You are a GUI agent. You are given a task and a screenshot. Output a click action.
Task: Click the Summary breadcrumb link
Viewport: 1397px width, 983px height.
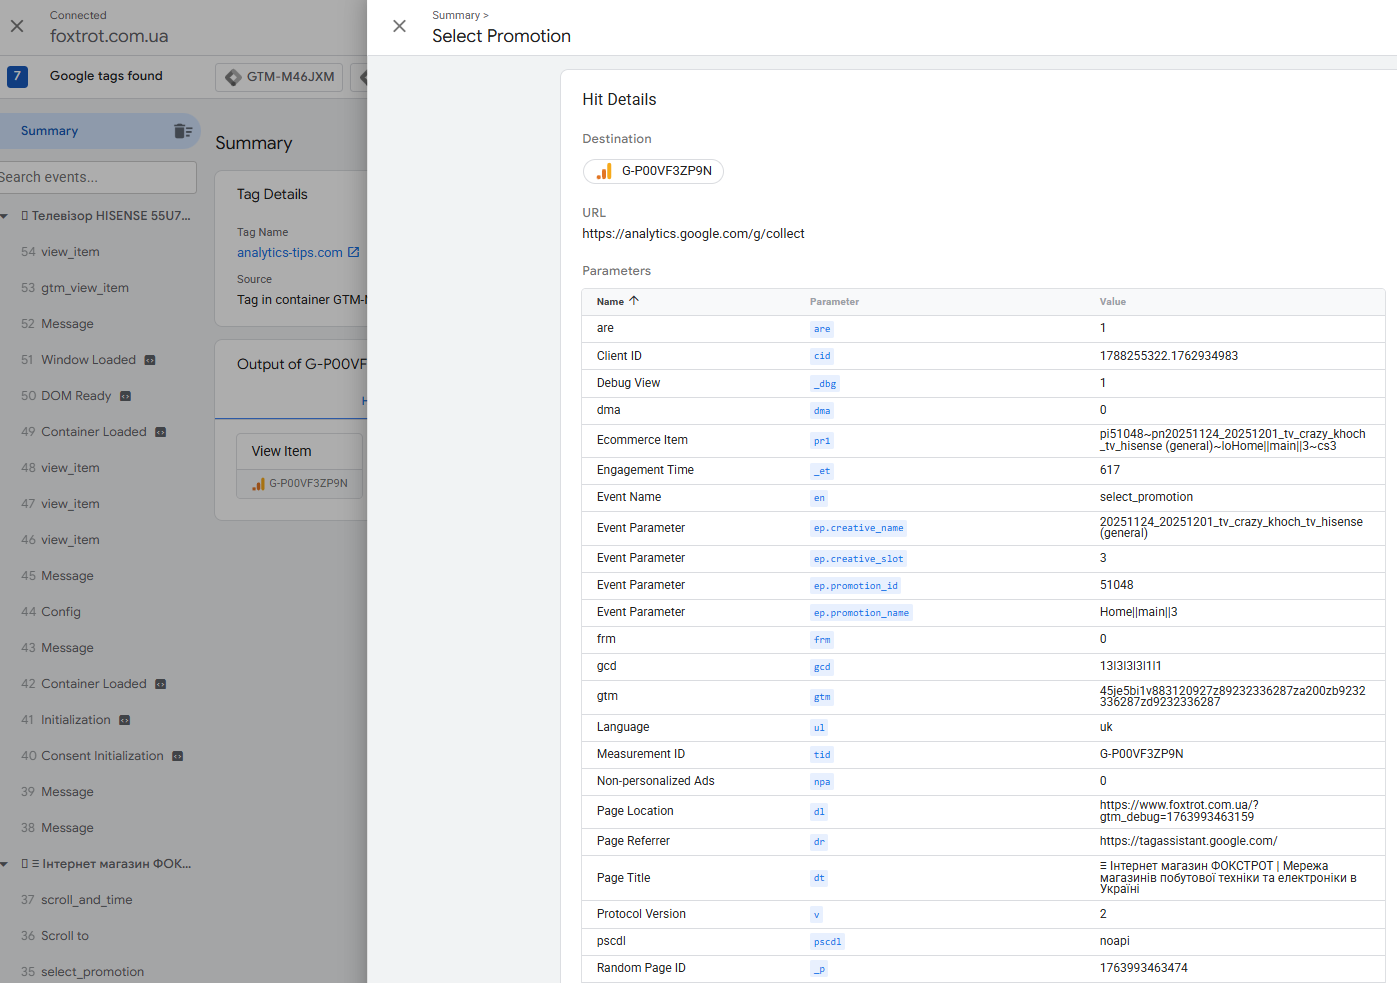point(456,15)
